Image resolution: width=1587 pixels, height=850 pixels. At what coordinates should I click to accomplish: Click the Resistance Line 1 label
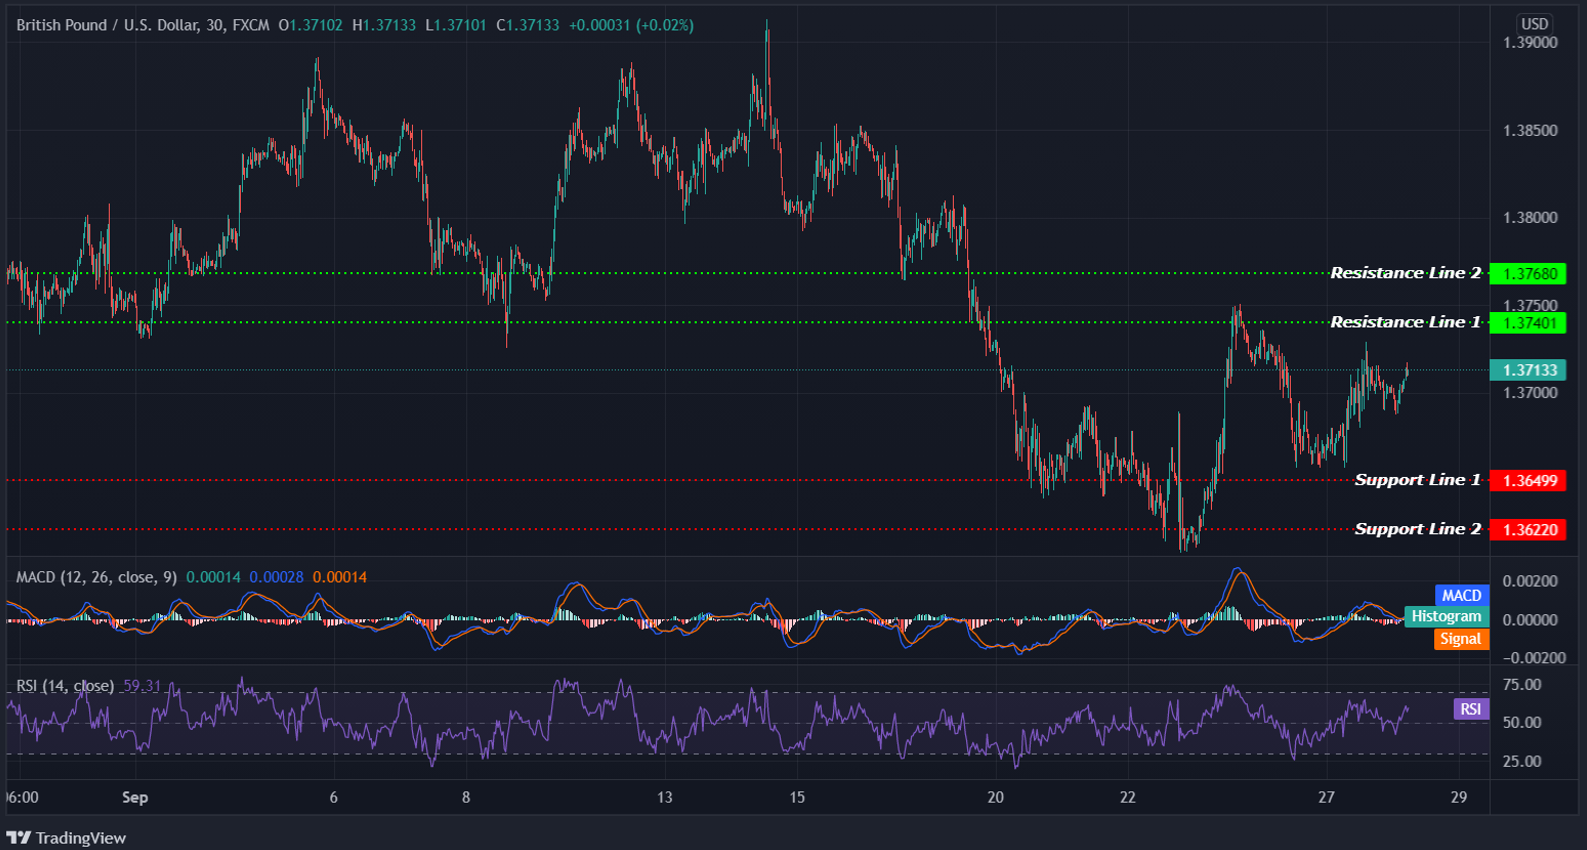(1405, 322)
